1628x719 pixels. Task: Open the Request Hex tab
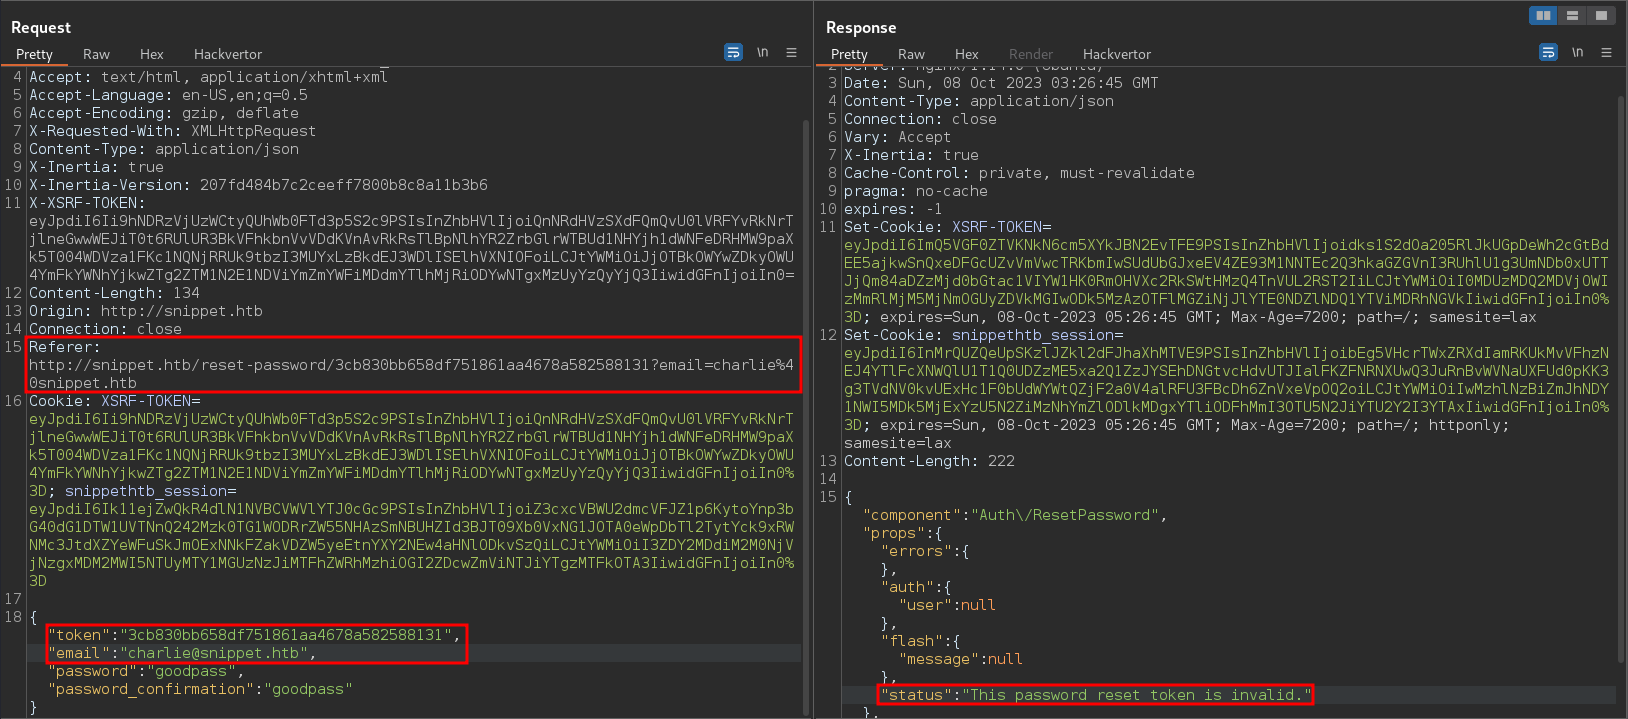tap(151, 54)
